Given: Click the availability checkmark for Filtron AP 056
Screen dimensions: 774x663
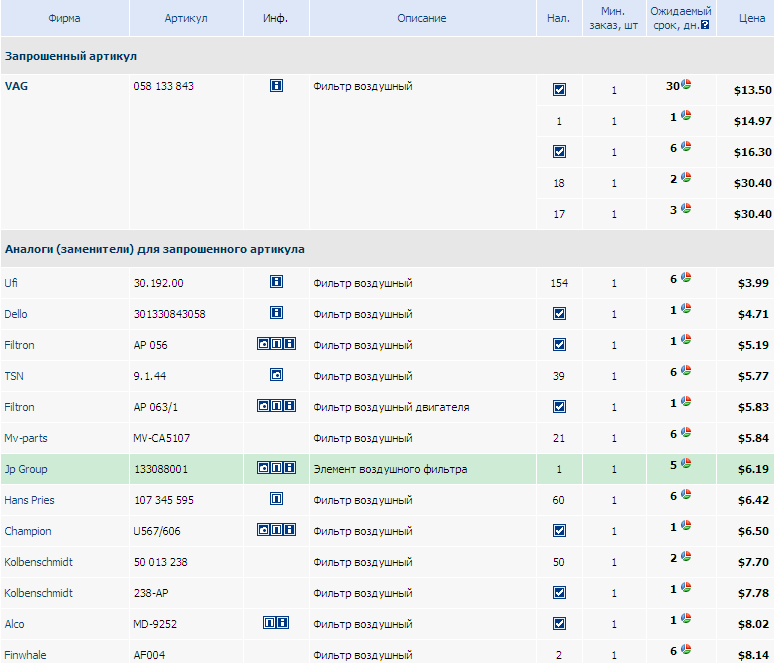Looking at the screenshot, I should point(559,345).
